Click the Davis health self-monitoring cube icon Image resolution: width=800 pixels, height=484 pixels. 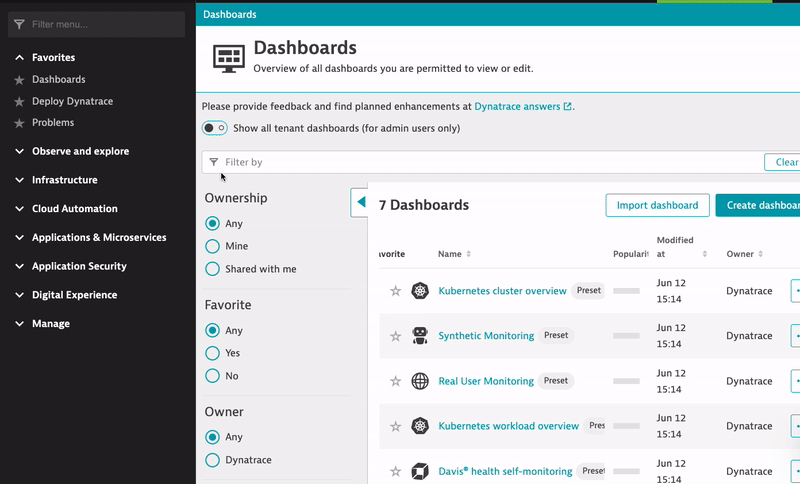[x=420, y=471]
